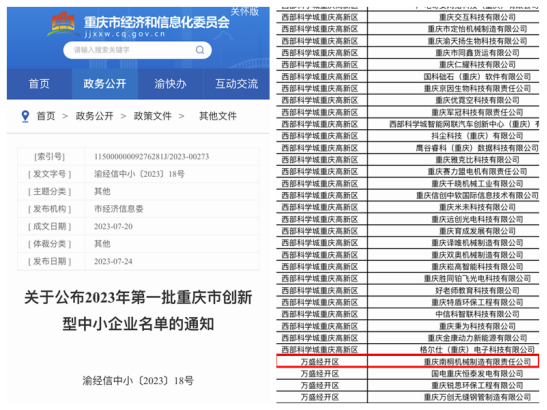
Task: Open the 首页 navigation tab
Action: tap(39, 84)
